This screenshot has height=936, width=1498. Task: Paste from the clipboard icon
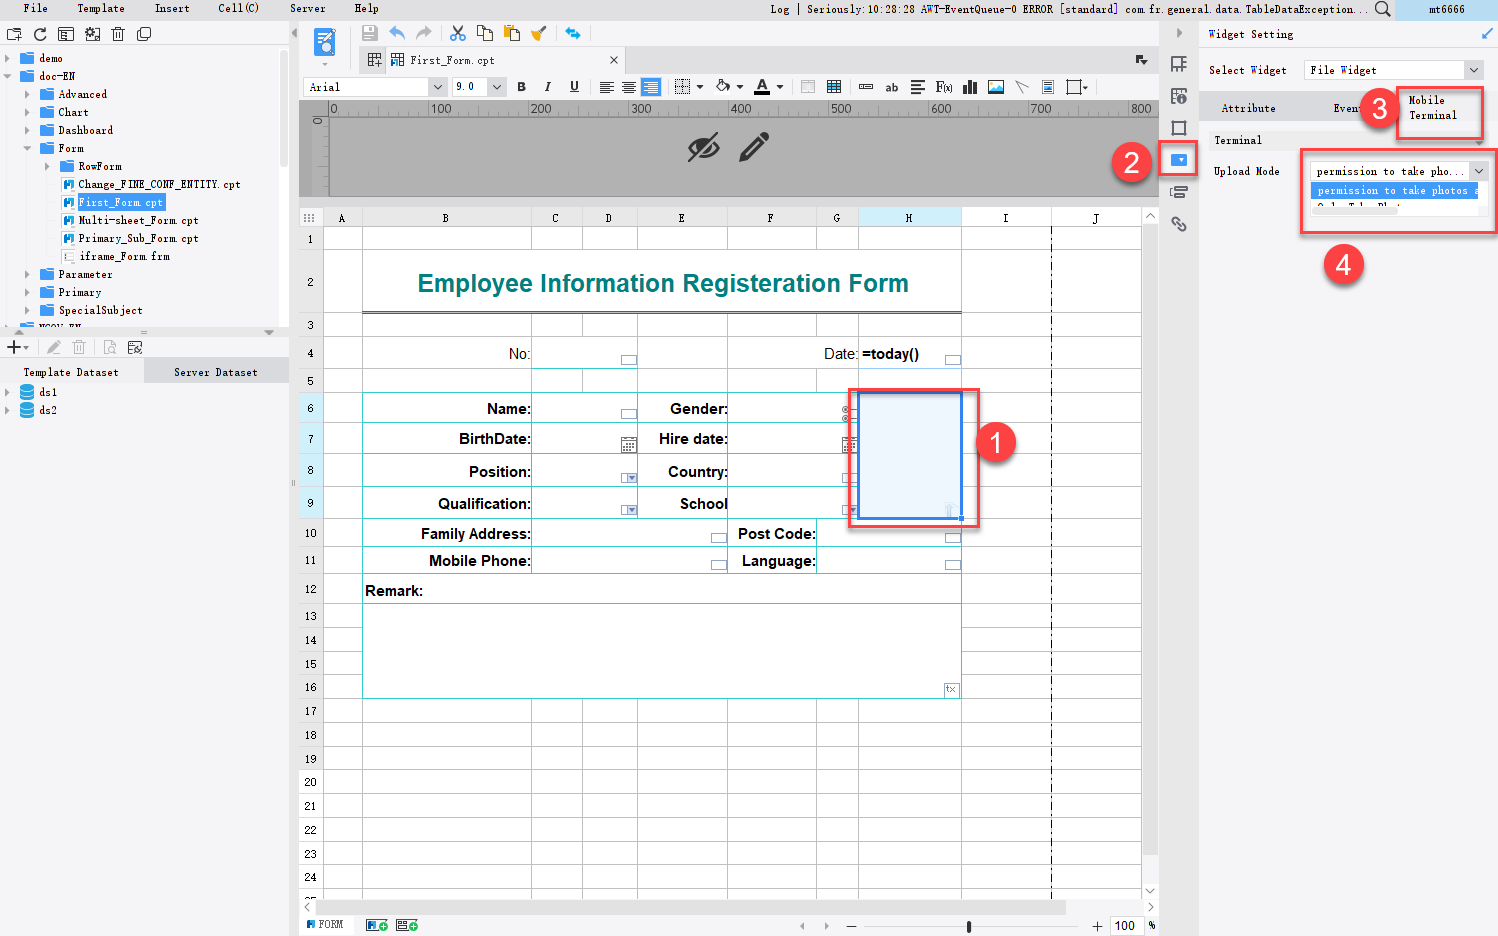512,33
